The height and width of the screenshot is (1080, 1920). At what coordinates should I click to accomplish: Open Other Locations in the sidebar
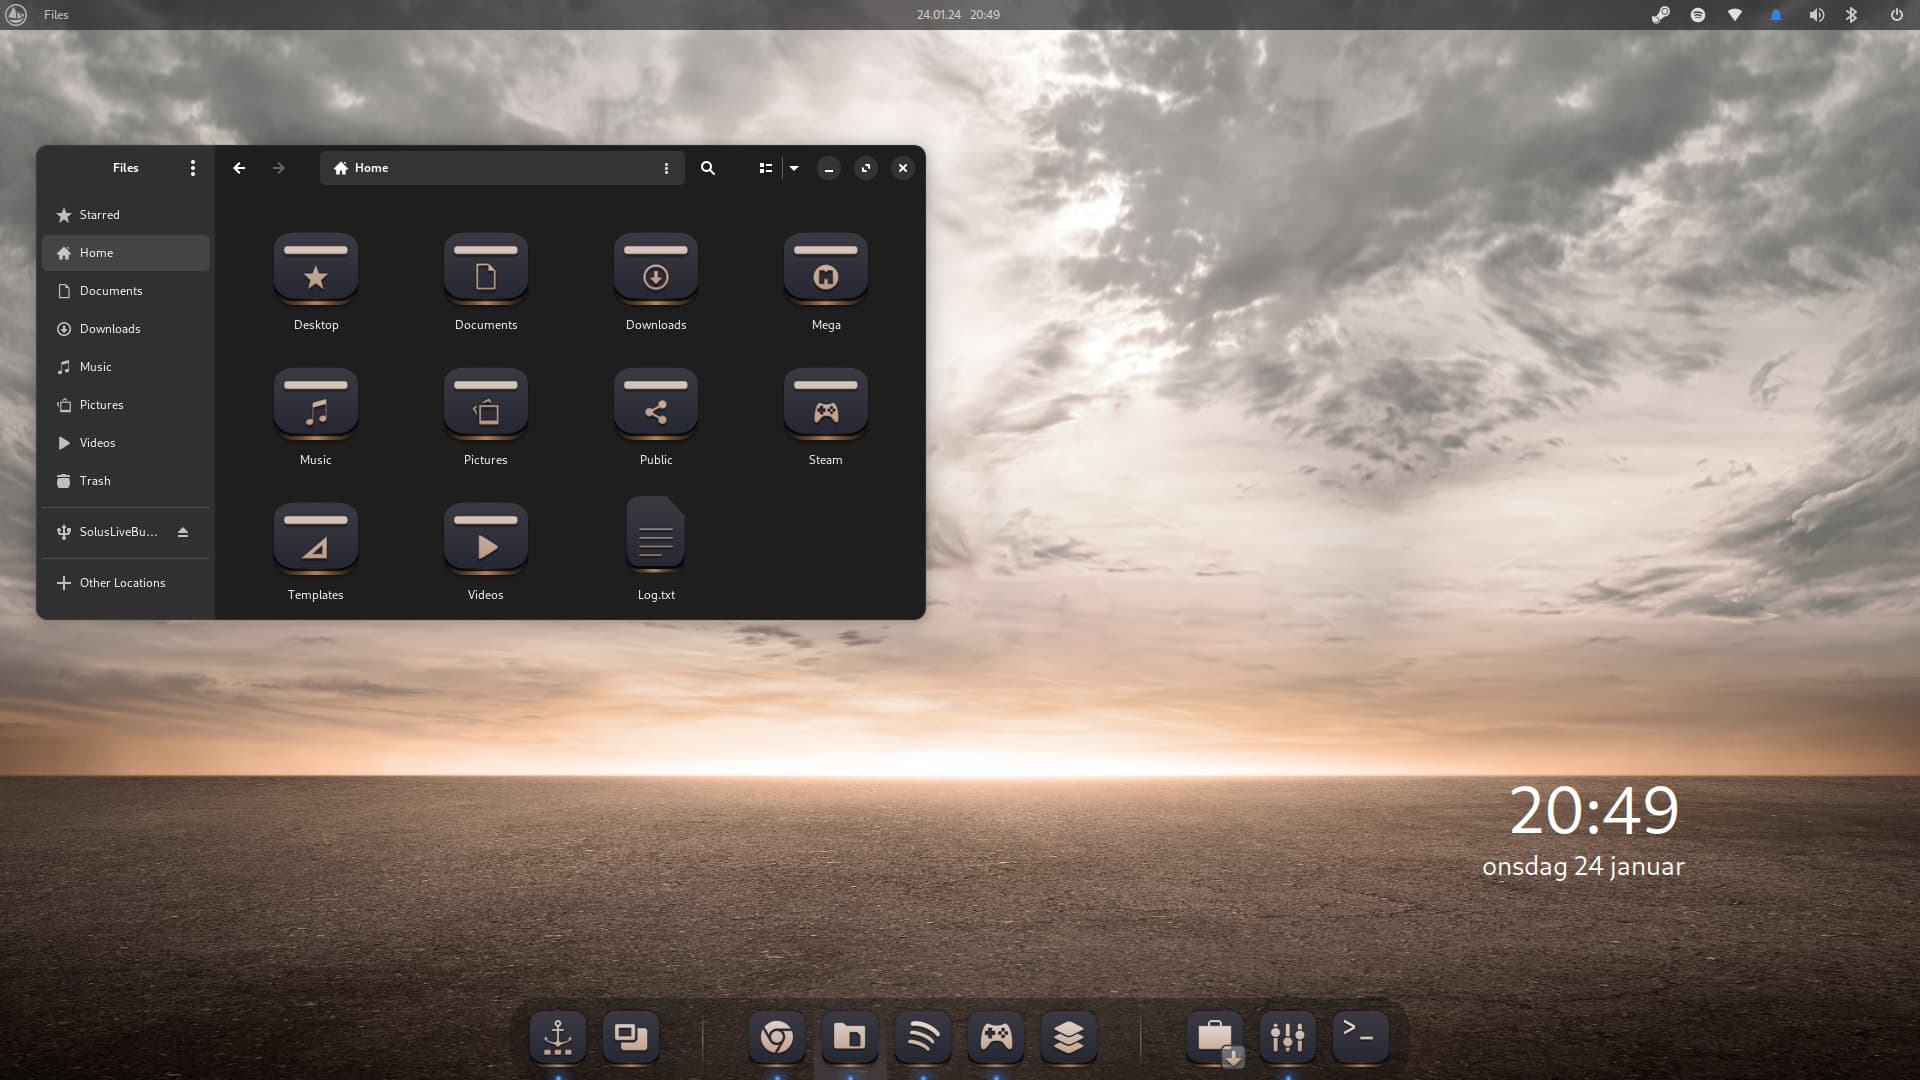tap(126, 583)
